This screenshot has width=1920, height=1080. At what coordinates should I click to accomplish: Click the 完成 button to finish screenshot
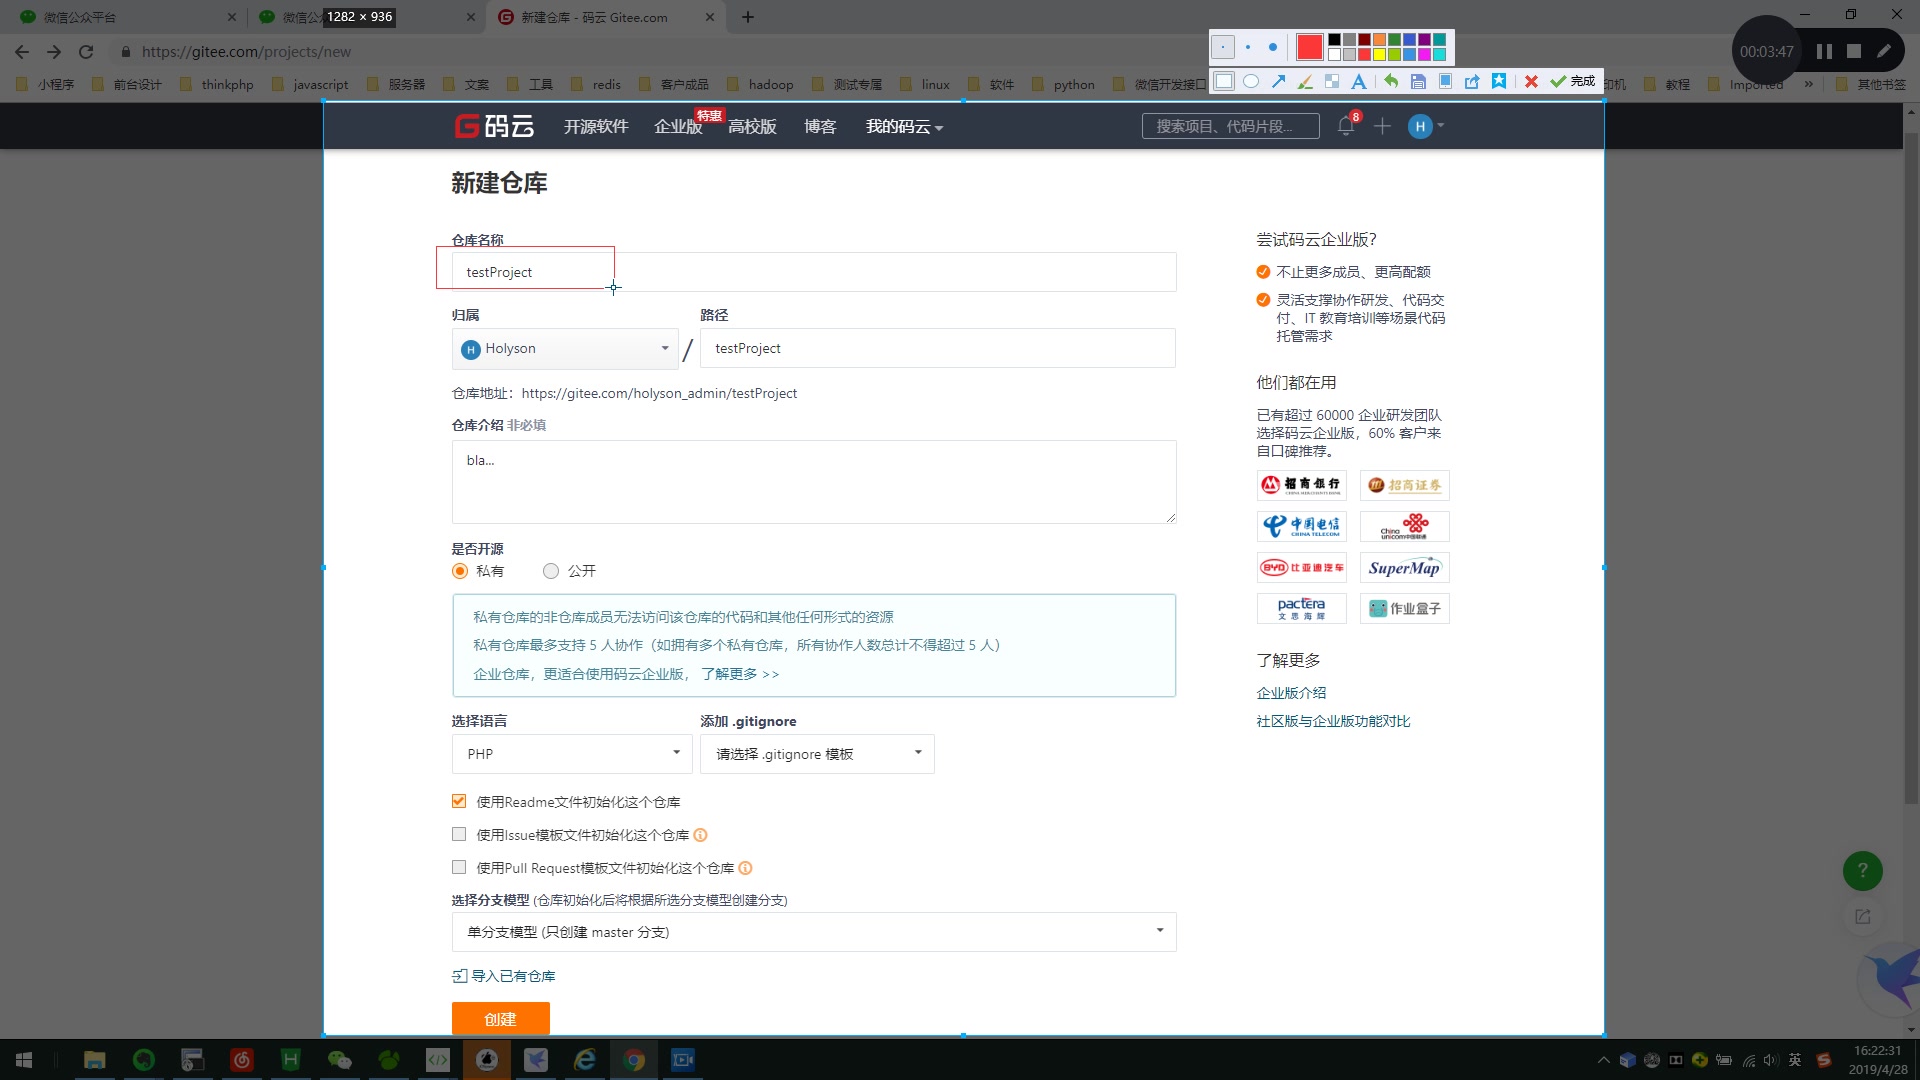coord(1573,81)
